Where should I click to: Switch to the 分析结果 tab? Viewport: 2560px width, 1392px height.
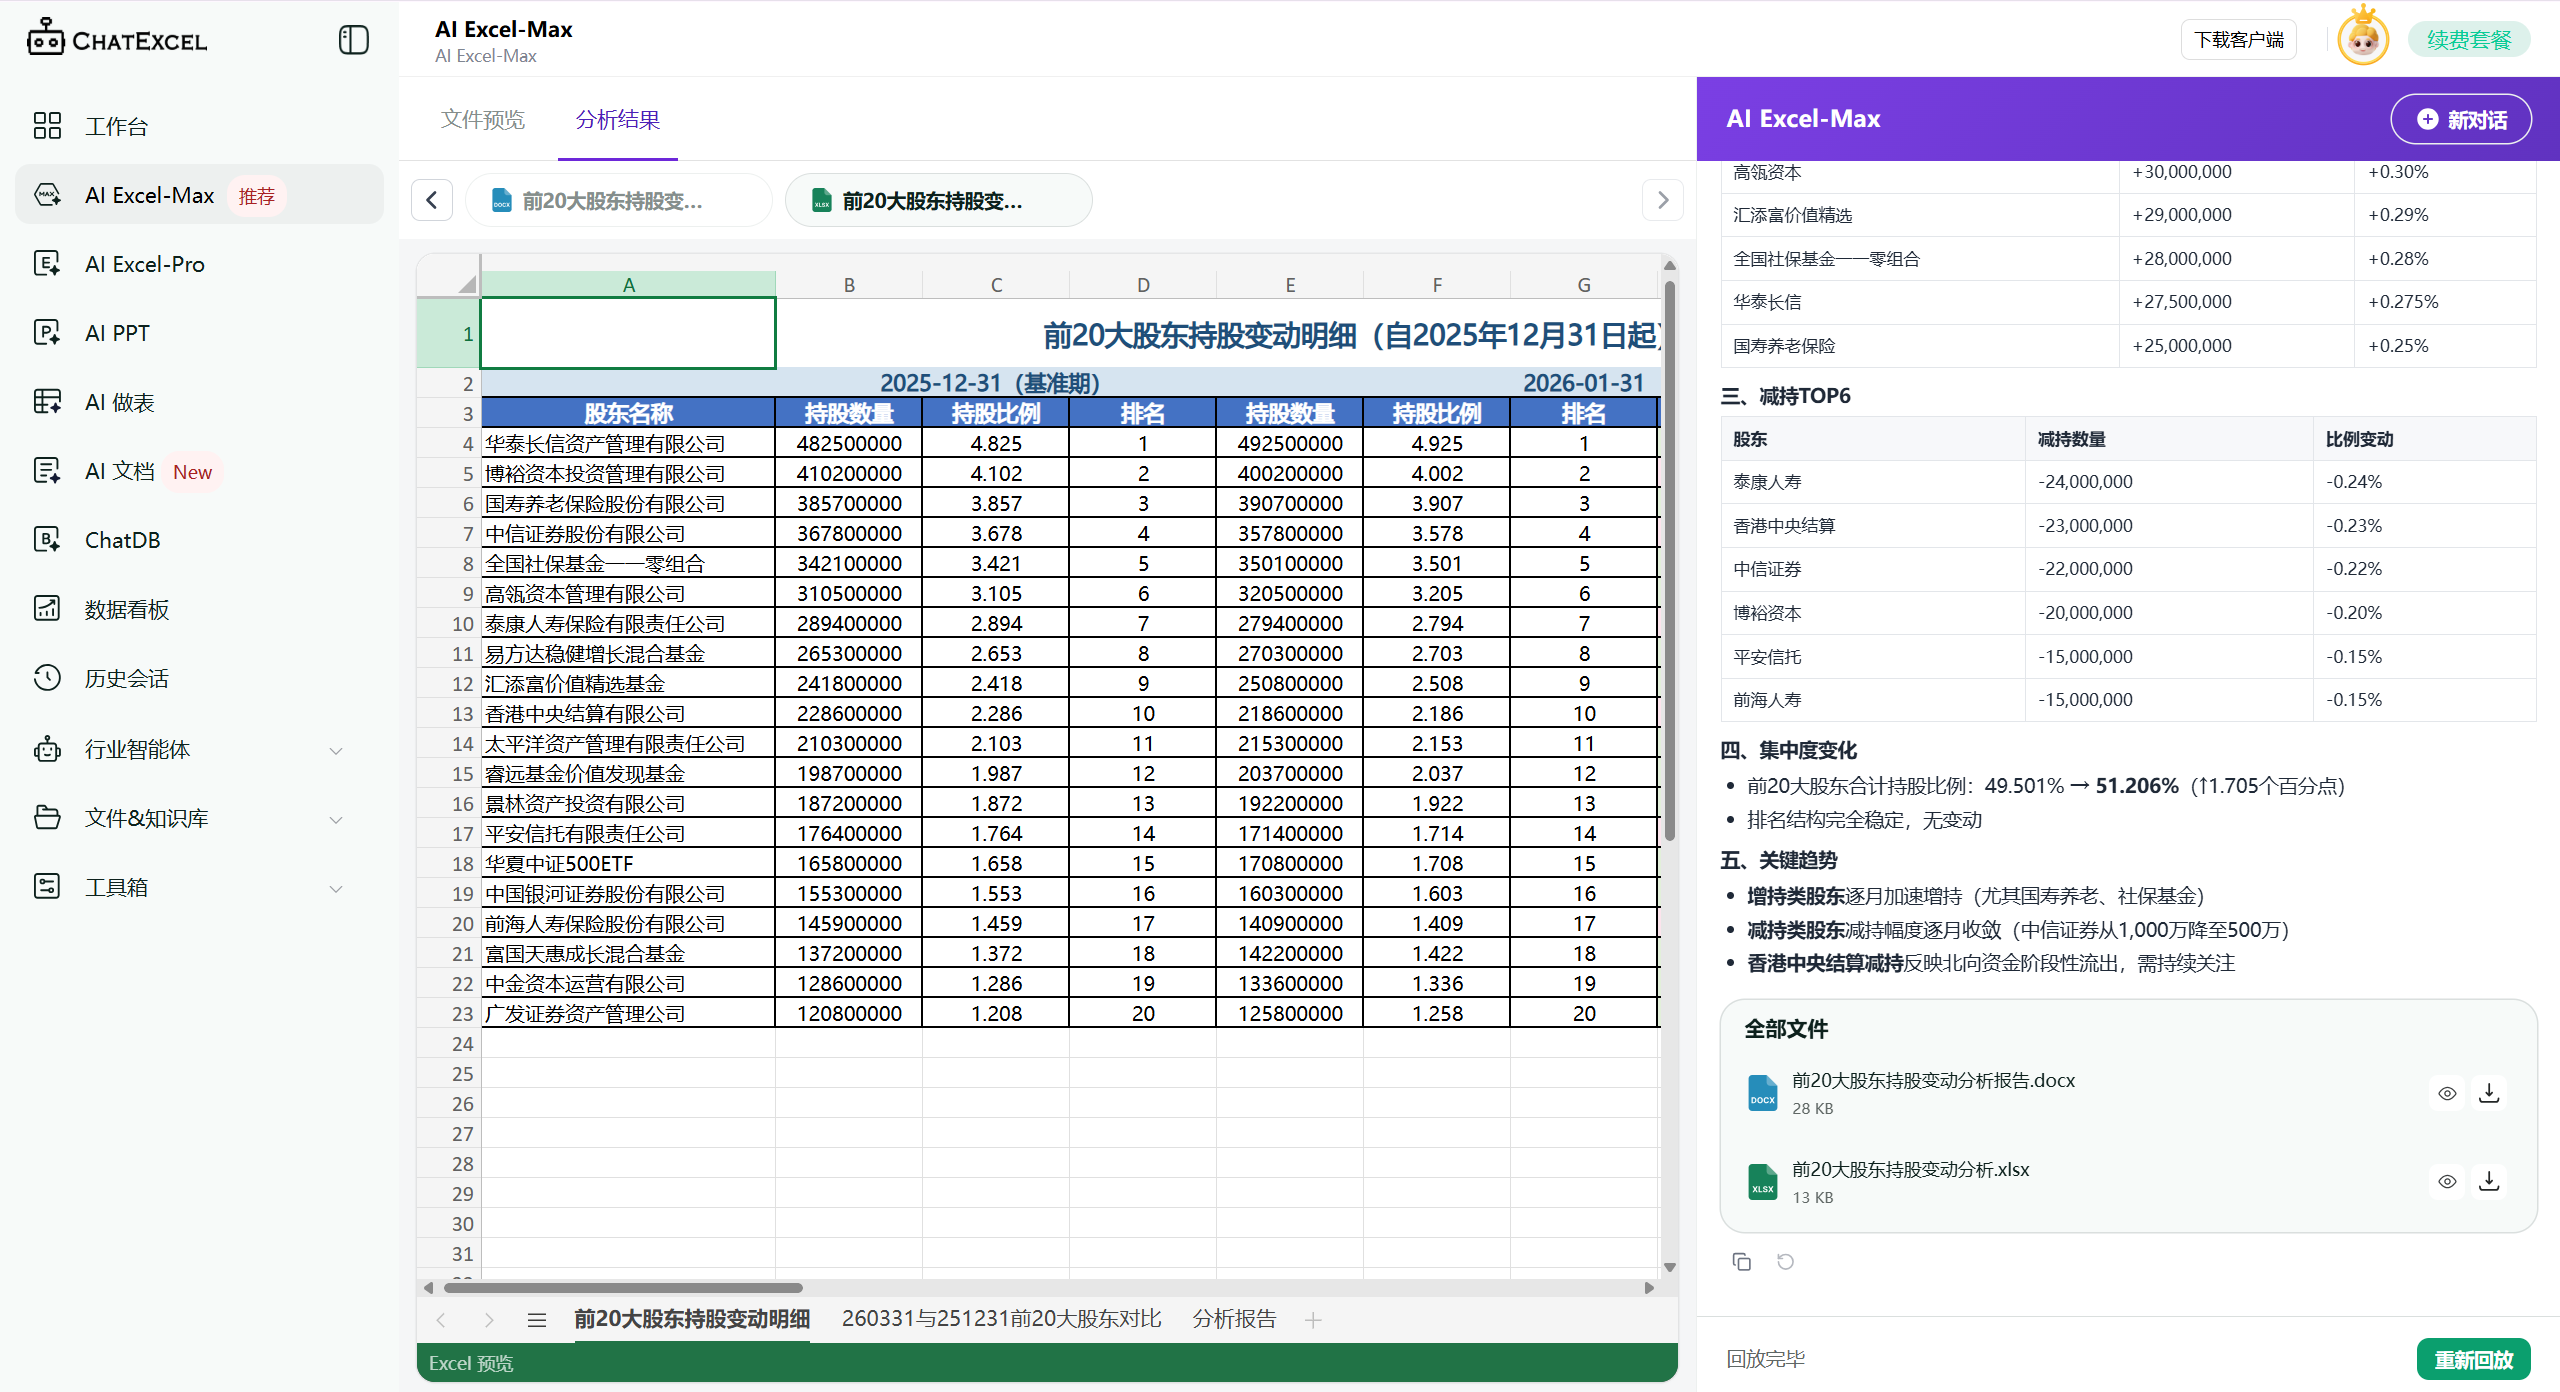coord(617,120)
